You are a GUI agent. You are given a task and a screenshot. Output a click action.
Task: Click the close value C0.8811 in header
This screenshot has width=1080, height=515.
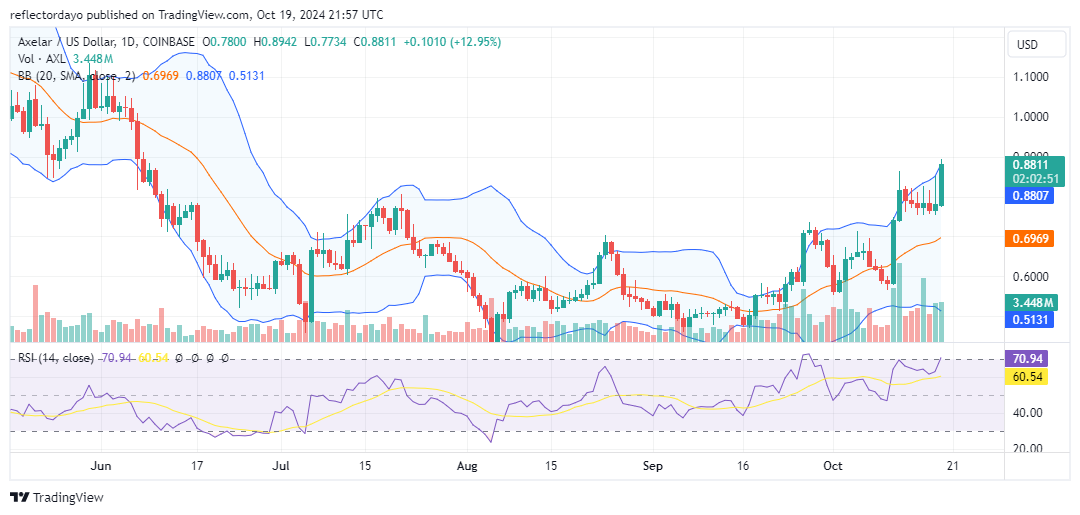(377, 42)
